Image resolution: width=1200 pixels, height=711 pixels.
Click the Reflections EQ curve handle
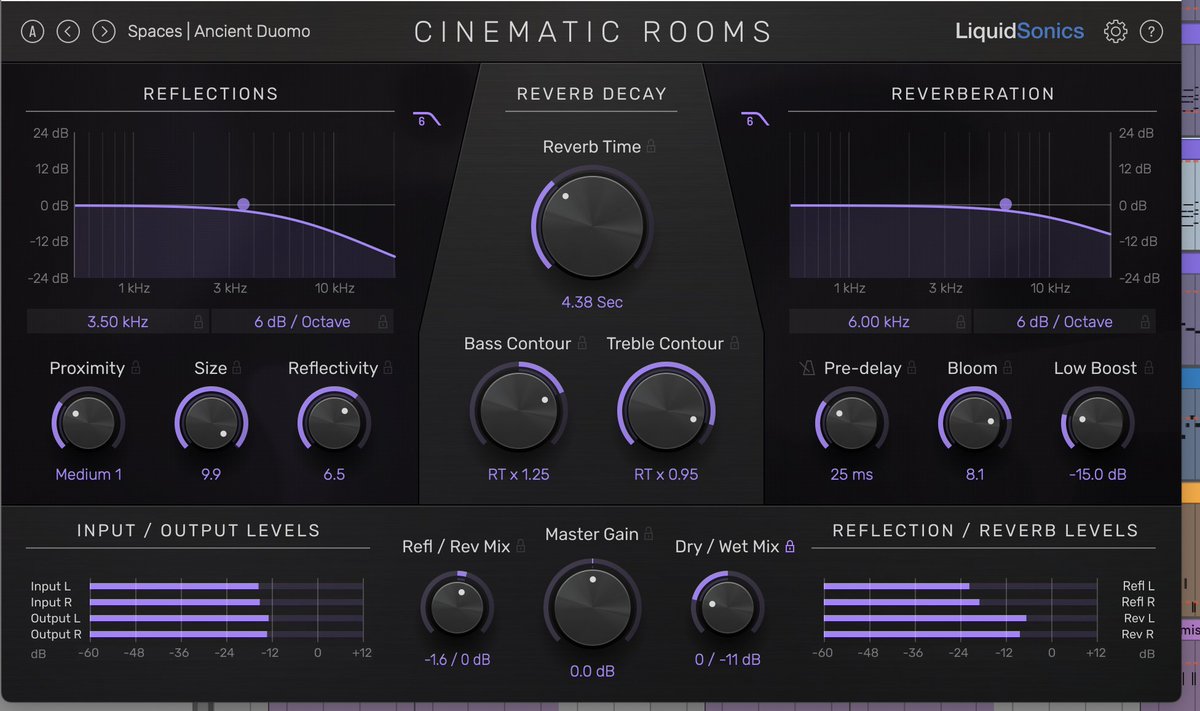point(243,204)
